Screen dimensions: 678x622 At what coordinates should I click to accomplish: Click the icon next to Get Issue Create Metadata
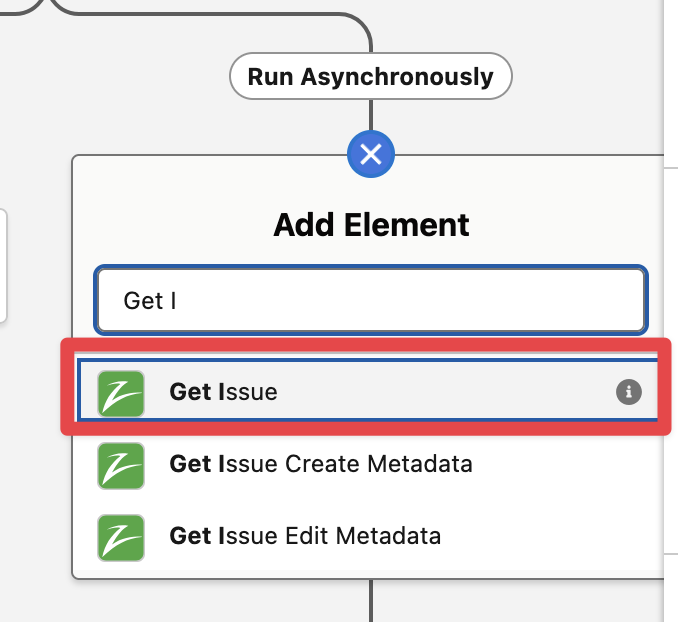[x=121, y=466]
